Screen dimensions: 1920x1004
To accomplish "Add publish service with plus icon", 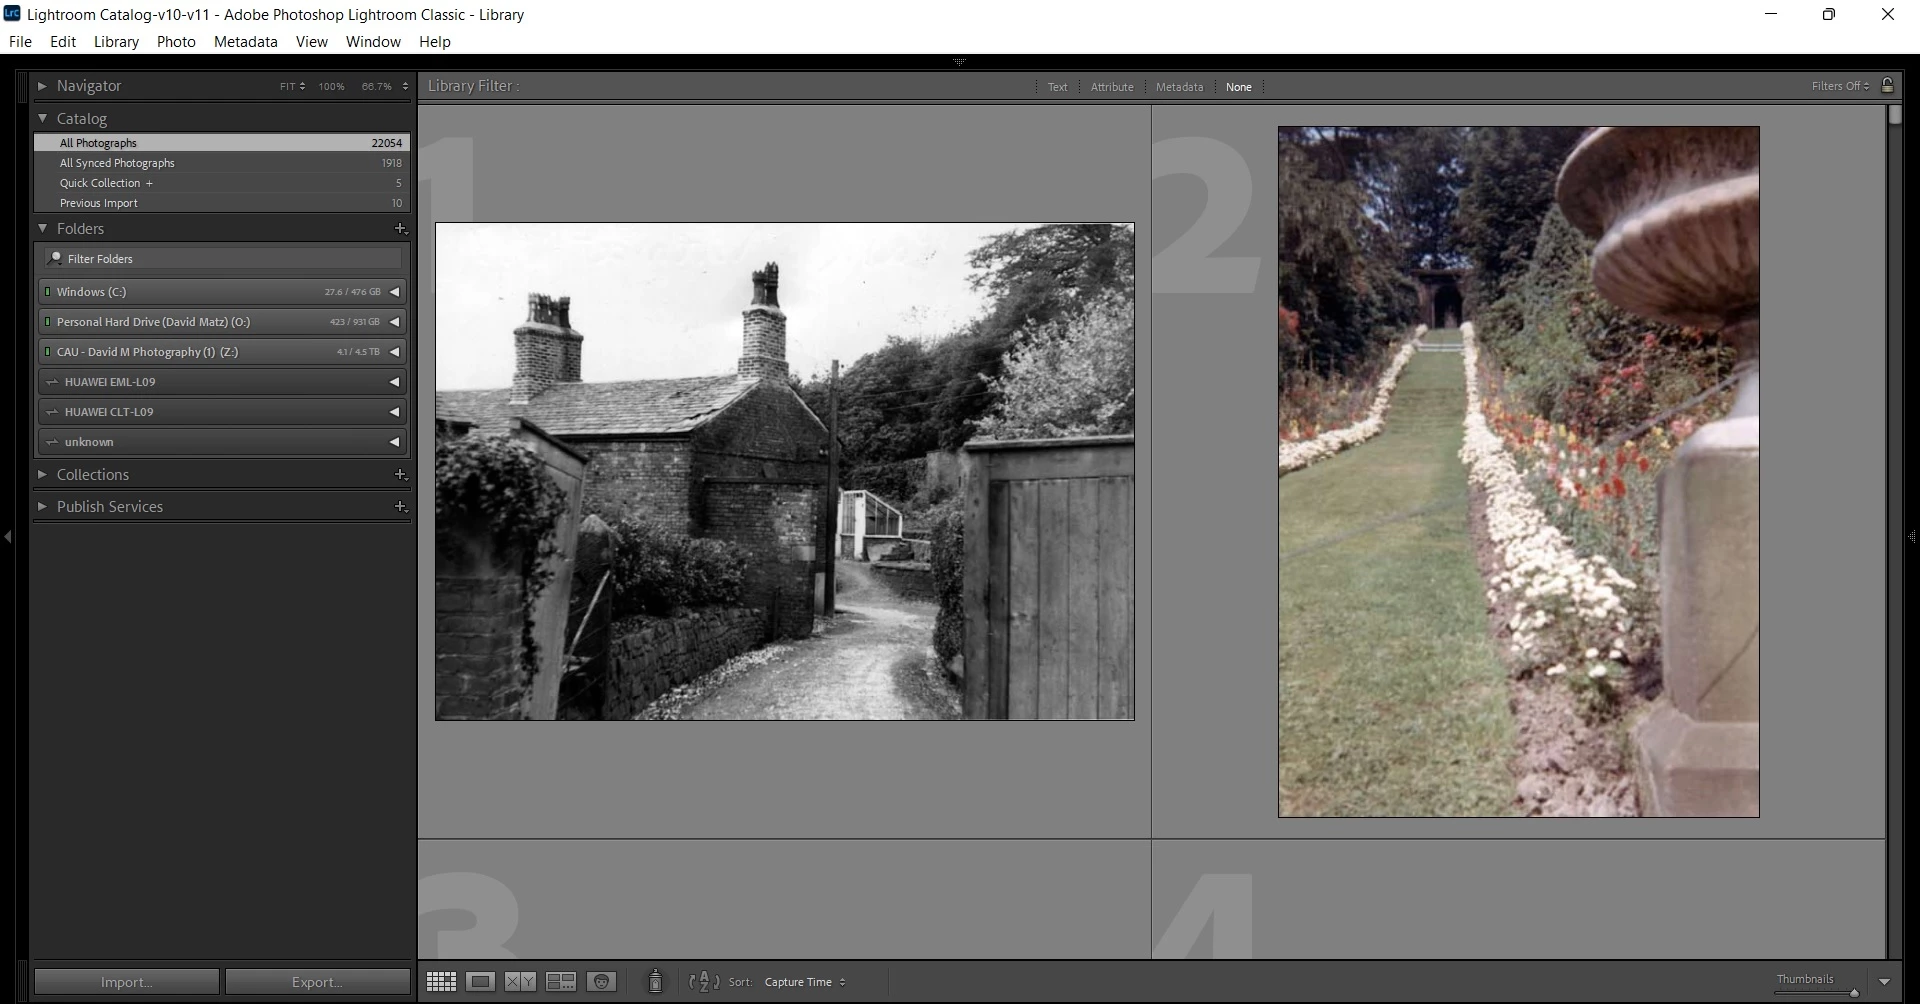I will click(x=400, y=507).
